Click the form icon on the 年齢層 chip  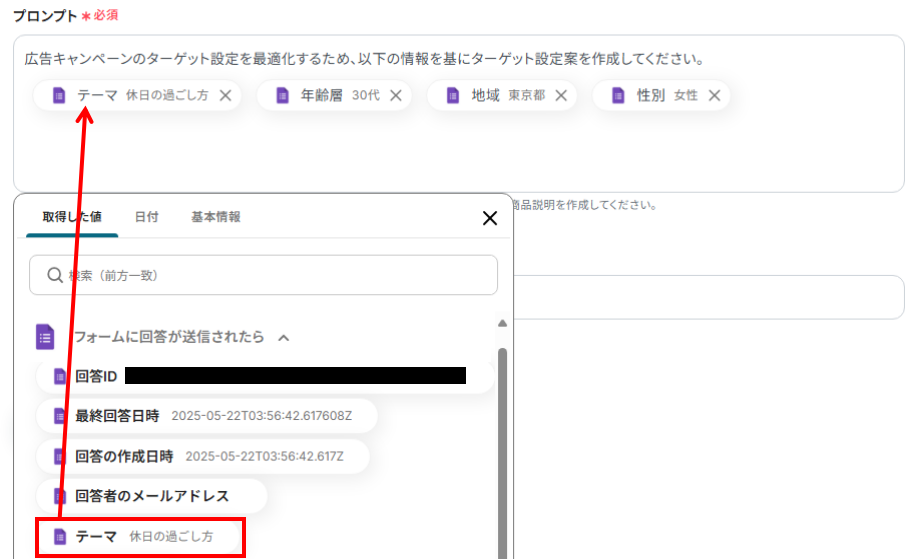283,95
